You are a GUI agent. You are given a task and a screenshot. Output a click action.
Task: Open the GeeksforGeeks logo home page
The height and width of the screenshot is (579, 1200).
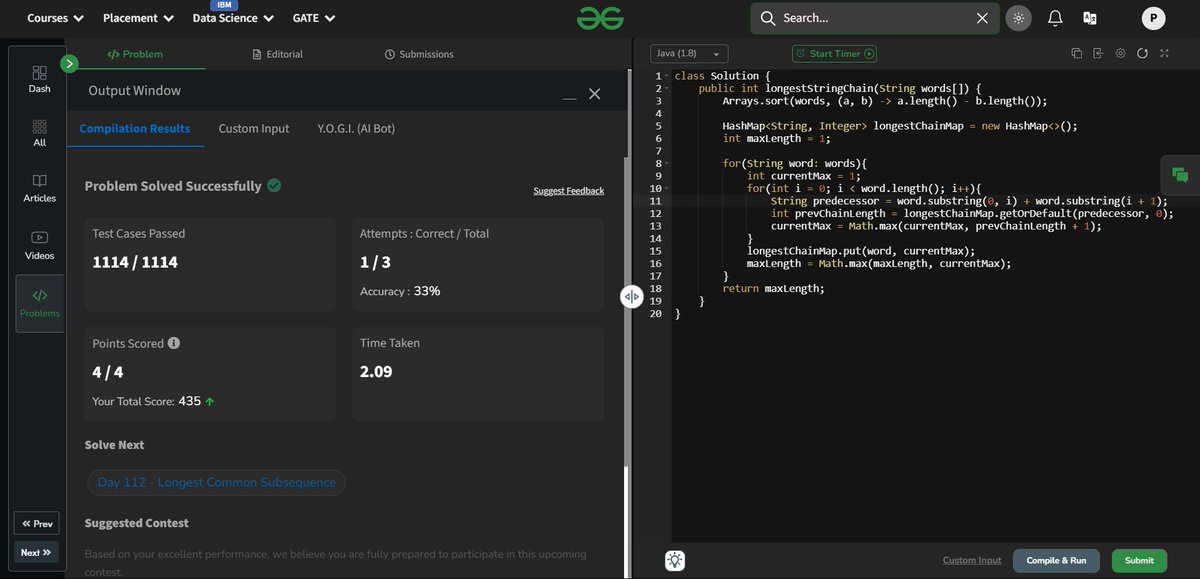(x=600, y=18)
